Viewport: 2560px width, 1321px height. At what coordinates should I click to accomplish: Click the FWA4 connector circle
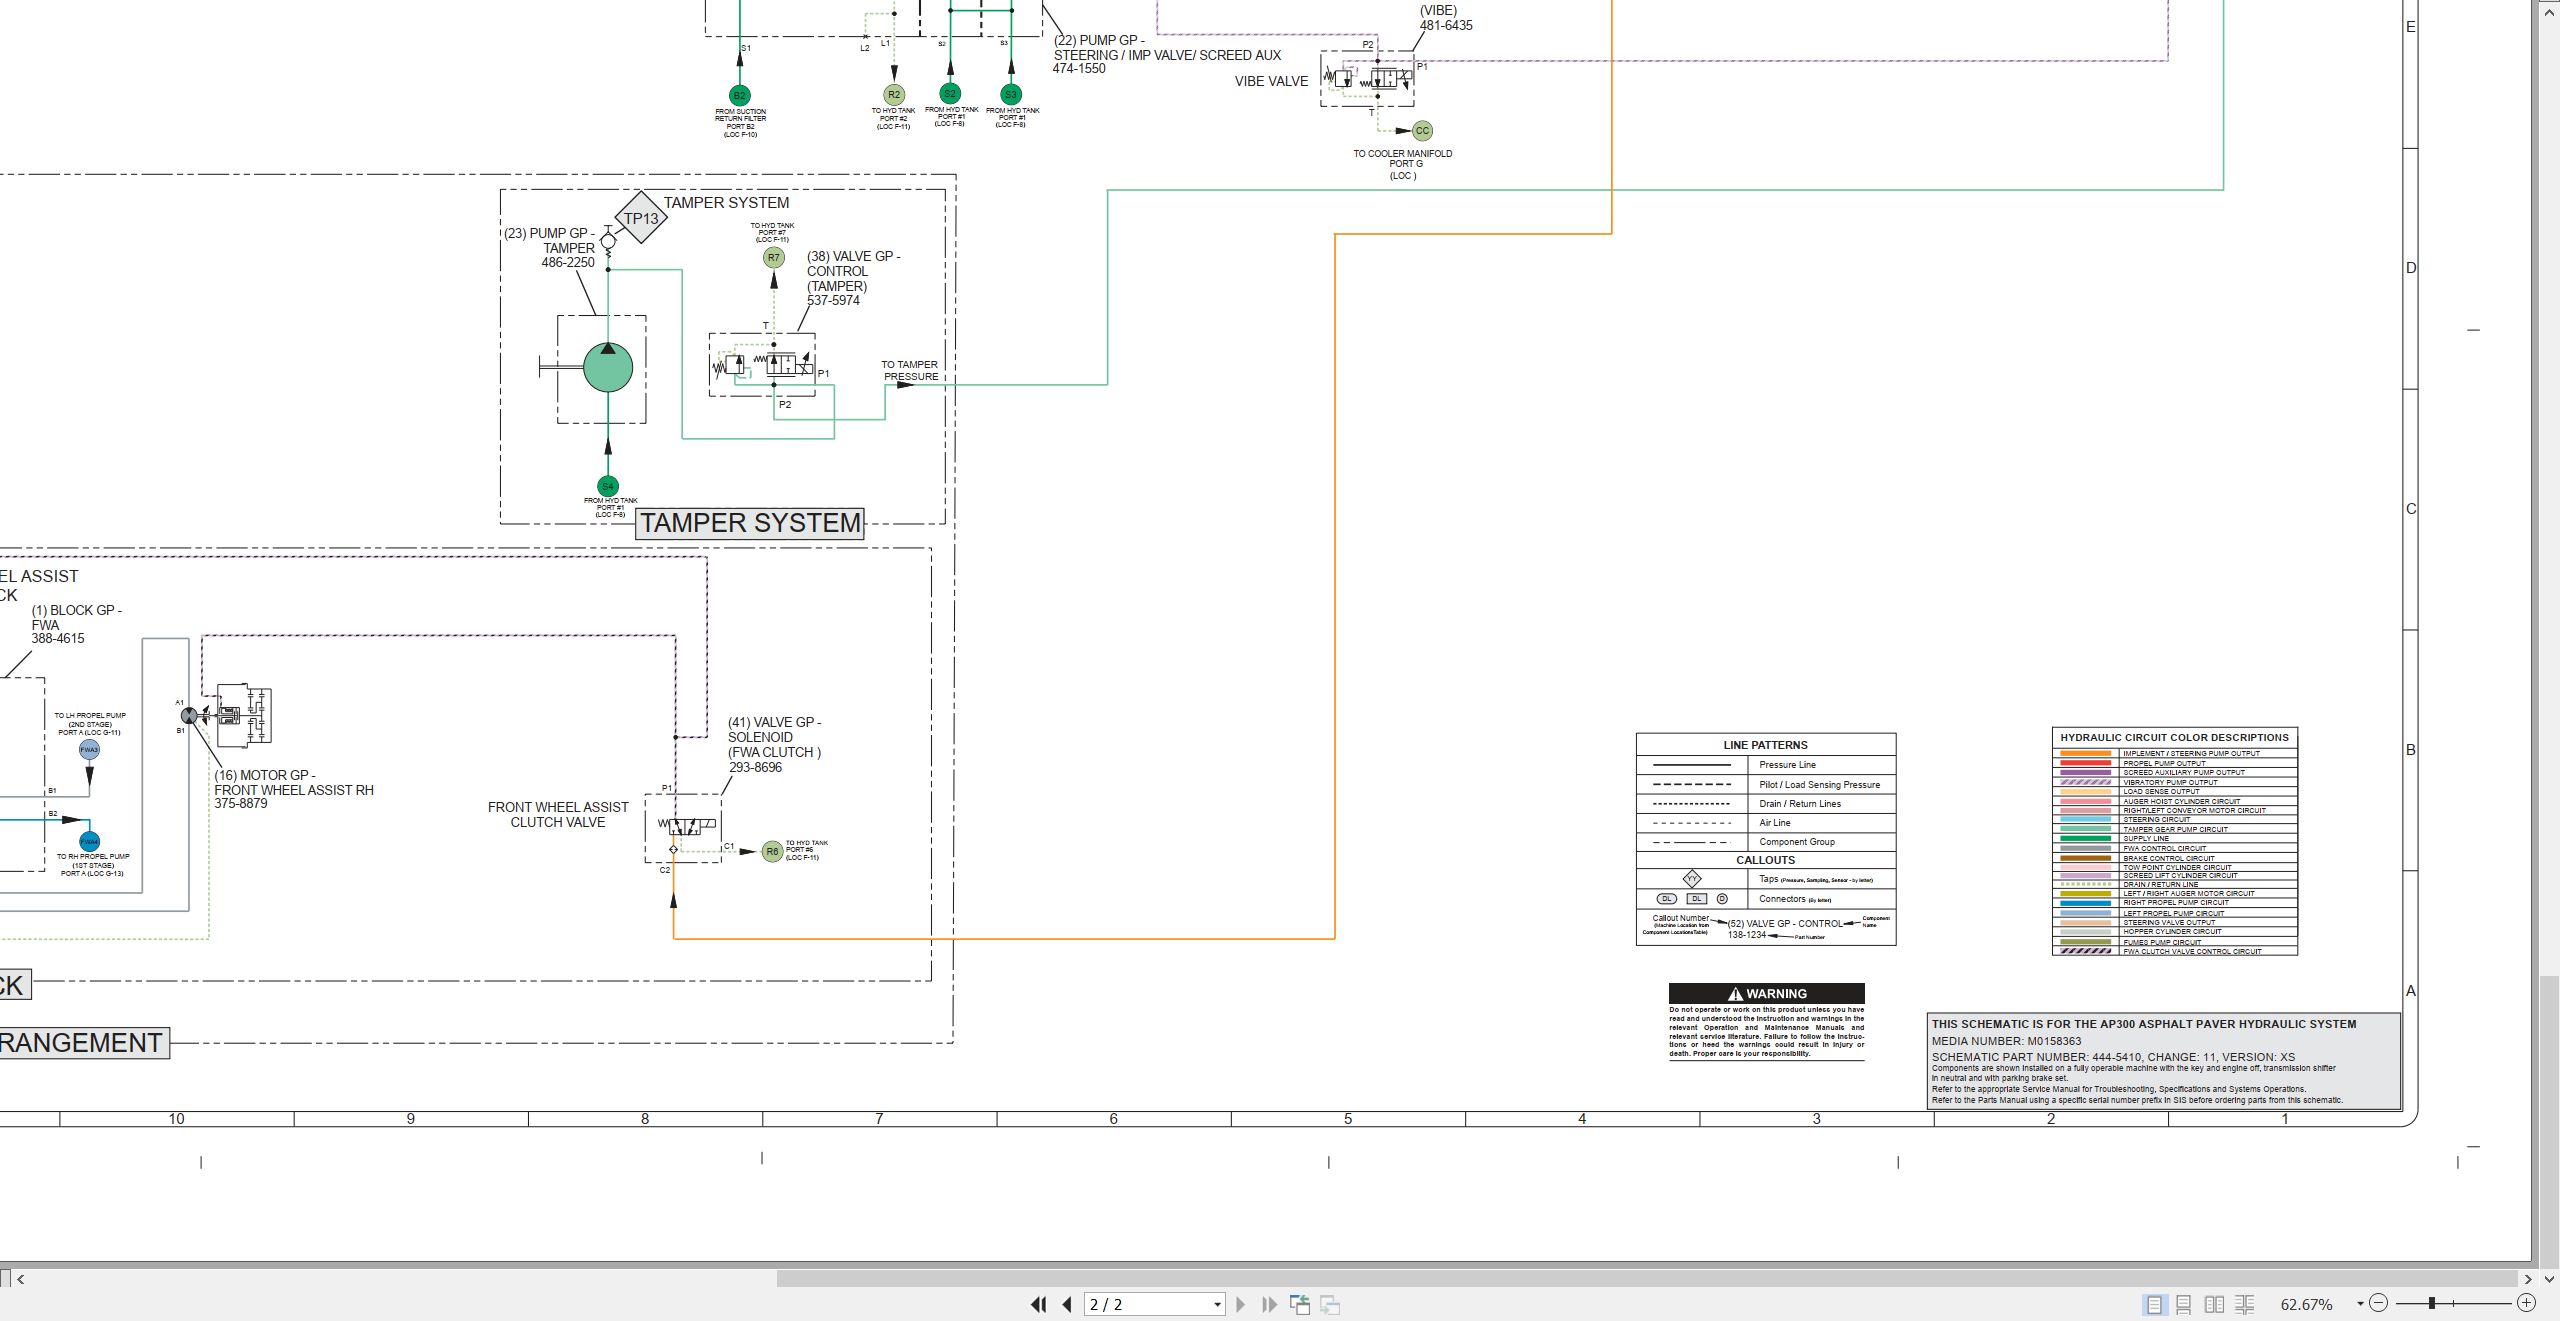pos(89,842)
